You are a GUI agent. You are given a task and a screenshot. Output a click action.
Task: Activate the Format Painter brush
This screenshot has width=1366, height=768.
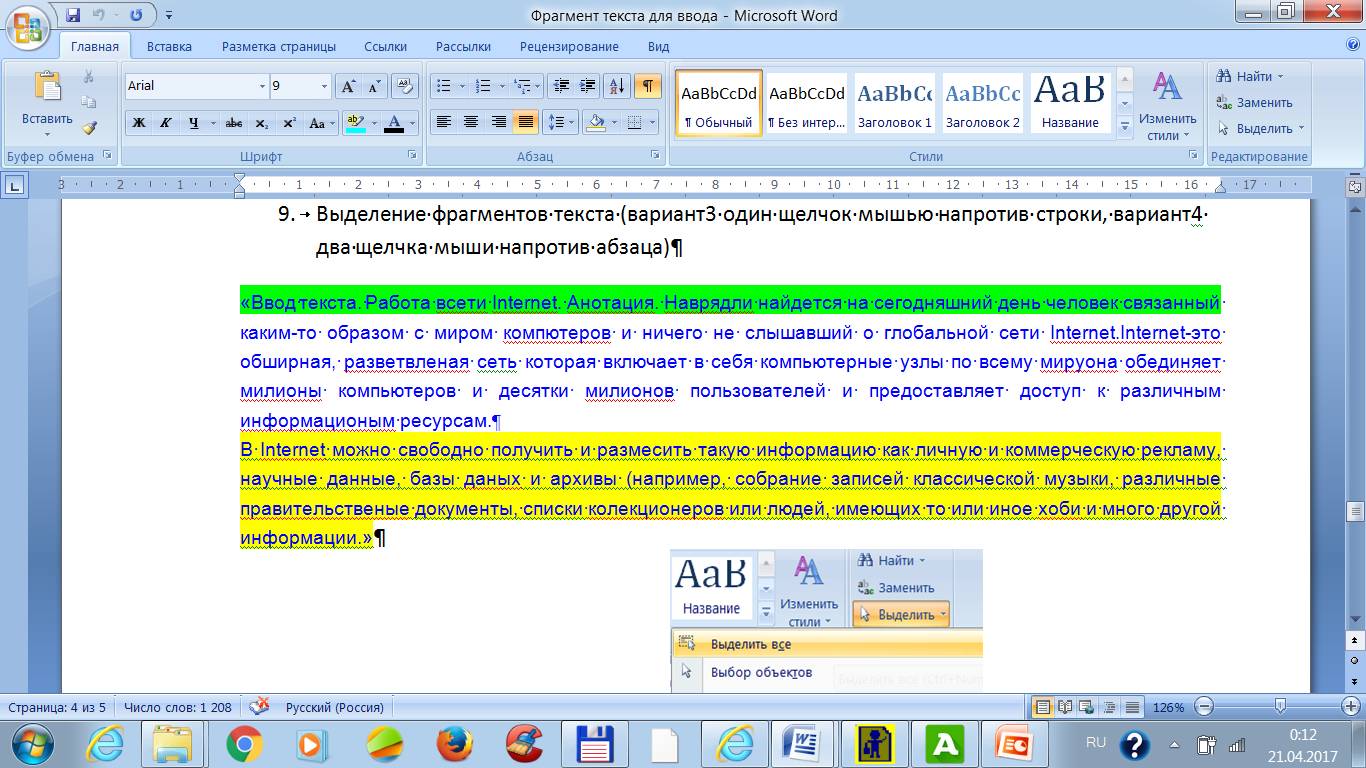click(x=89, y=128)
